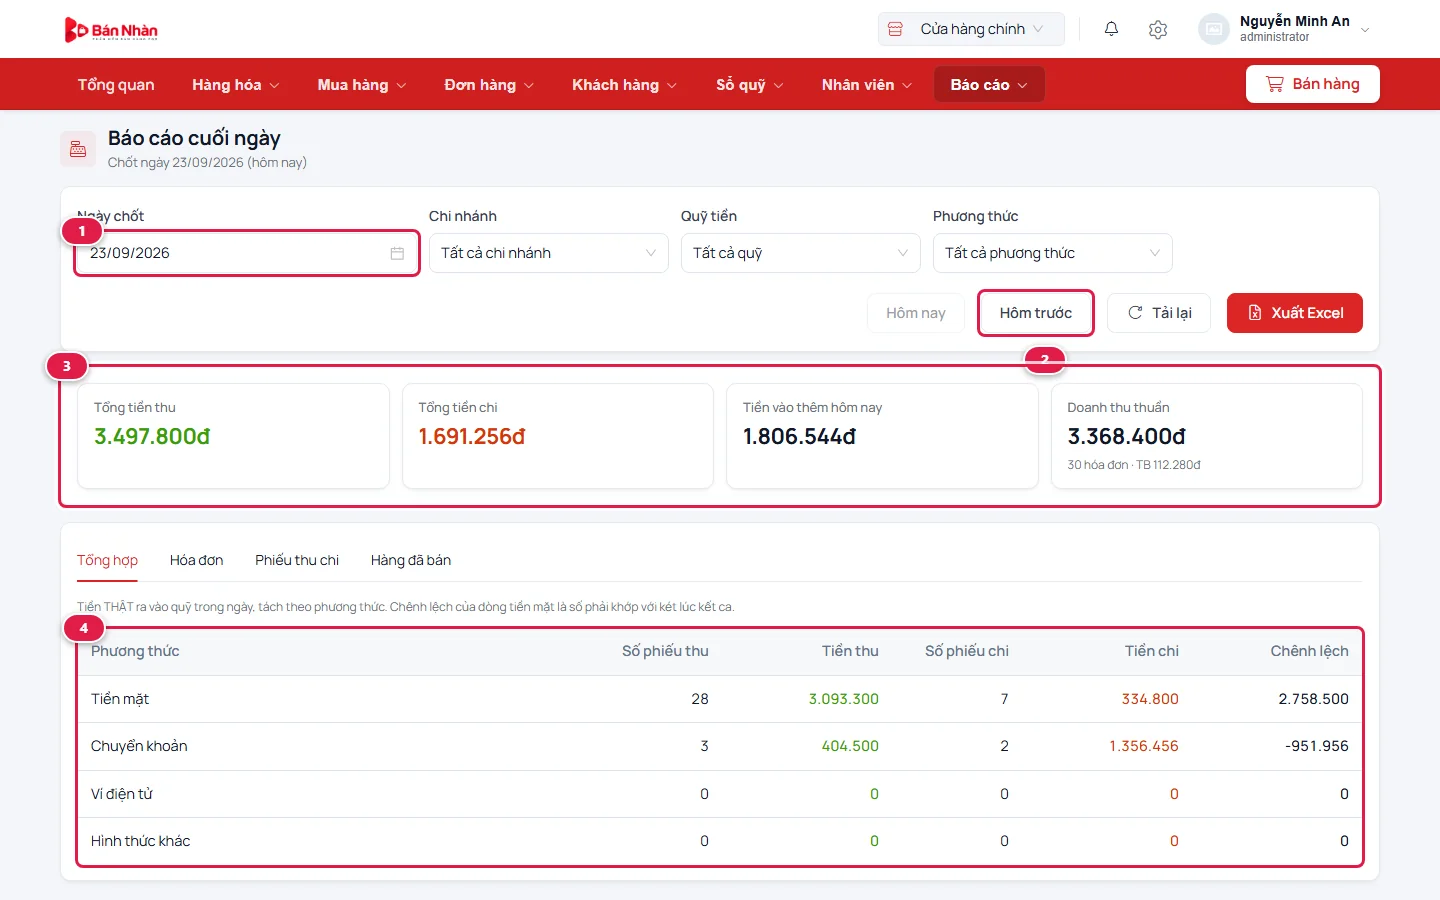Open the settings gear icon

pos(1158,29)
